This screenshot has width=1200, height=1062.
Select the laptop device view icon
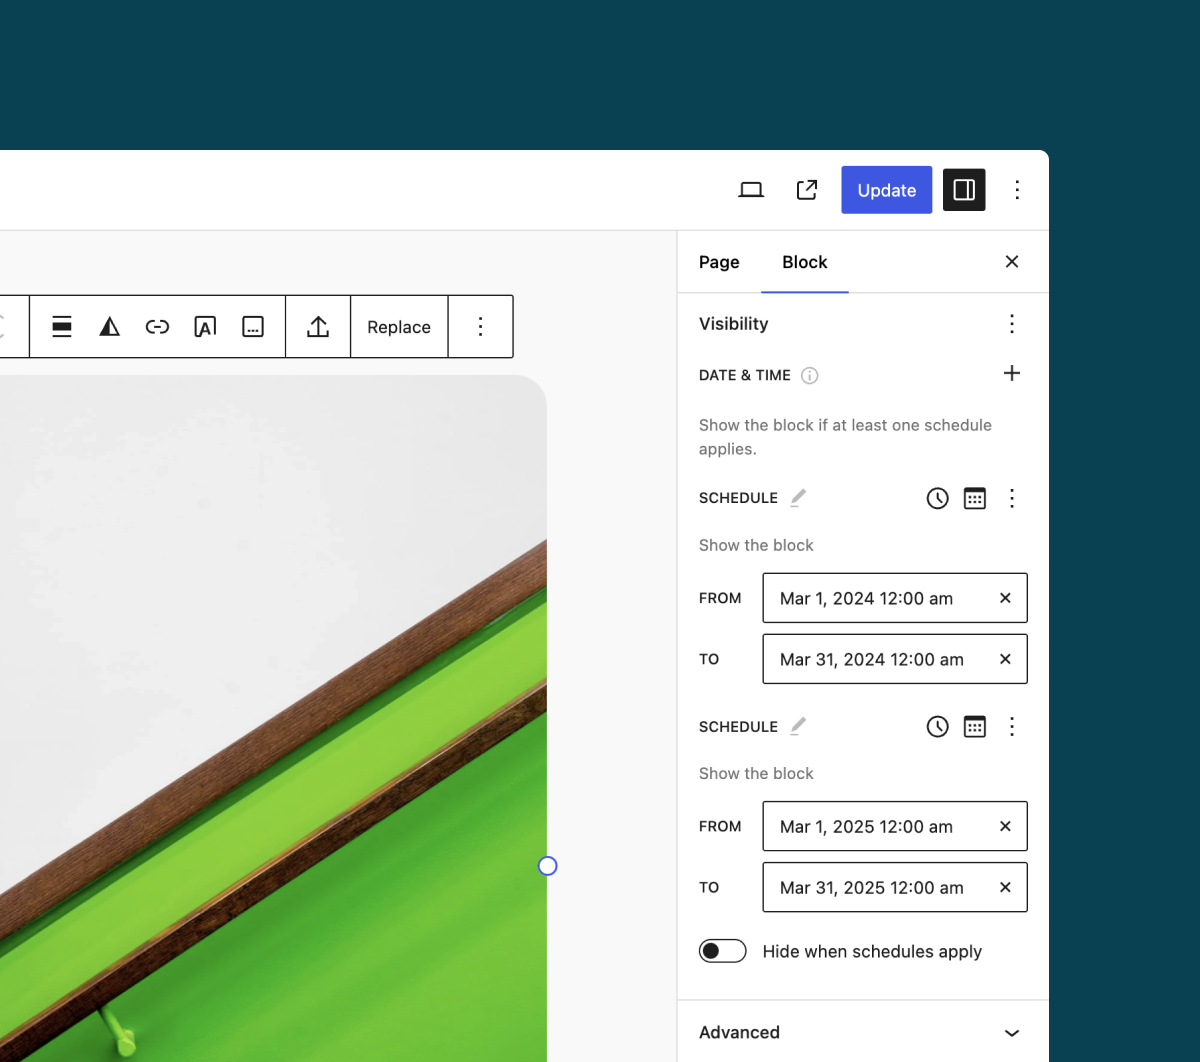click(x=751, y=190)
